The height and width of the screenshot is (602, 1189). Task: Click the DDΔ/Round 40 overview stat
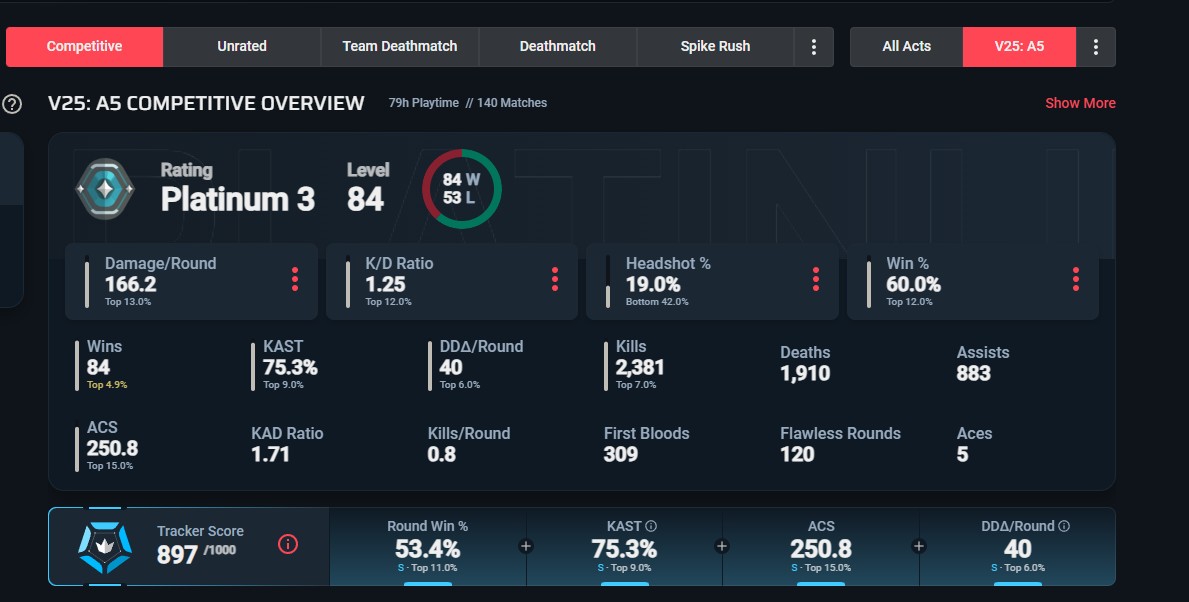click(476, 366)
